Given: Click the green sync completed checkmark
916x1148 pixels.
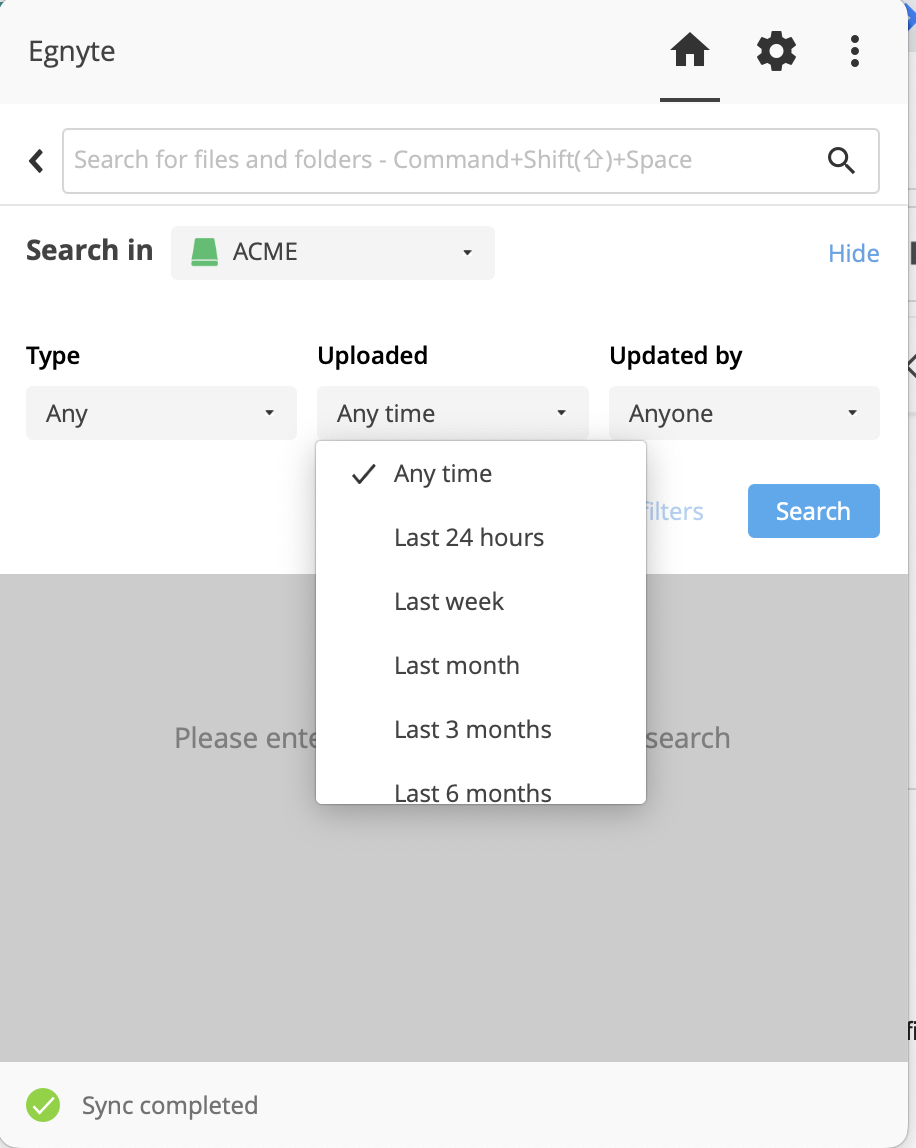Looking at the screenshot, I should click(x=43, y=1105).
